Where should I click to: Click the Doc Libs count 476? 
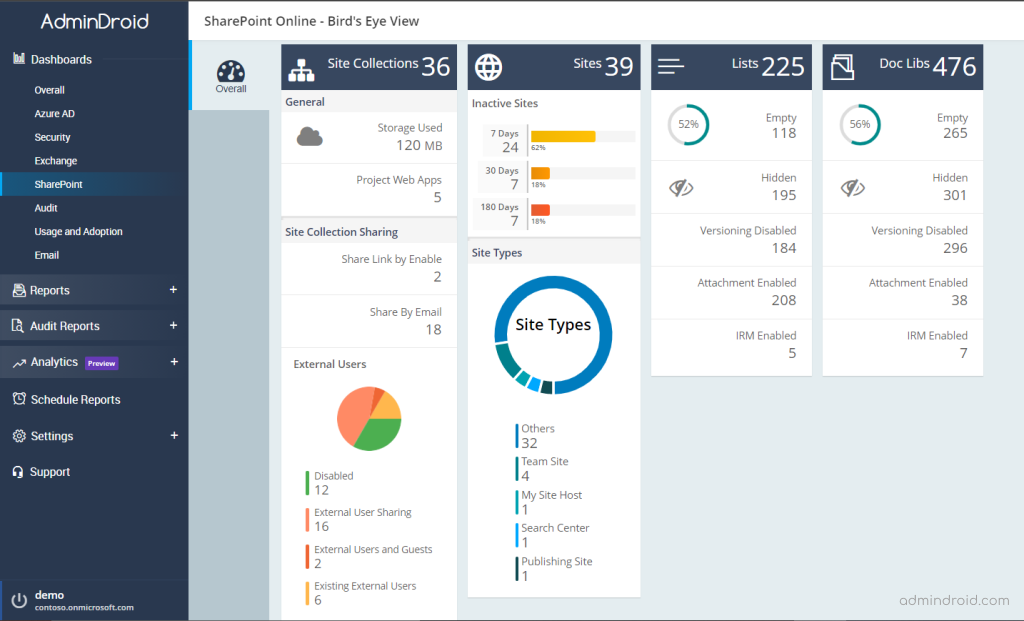(x=954, y=67)
